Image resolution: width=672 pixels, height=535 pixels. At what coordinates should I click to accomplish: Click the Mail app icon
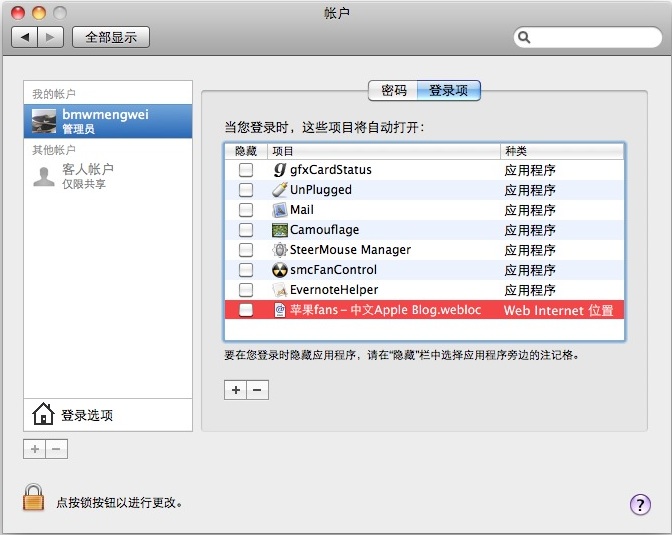click(280, 210)
